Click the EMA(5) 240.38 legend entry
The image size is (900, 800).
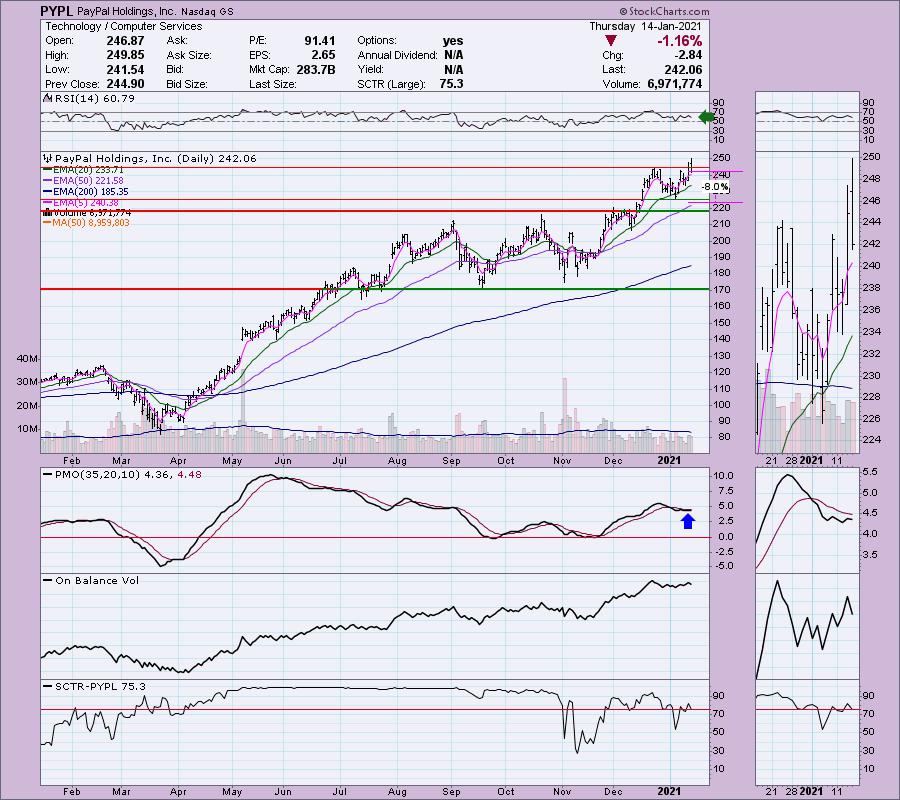click(80, 203)
